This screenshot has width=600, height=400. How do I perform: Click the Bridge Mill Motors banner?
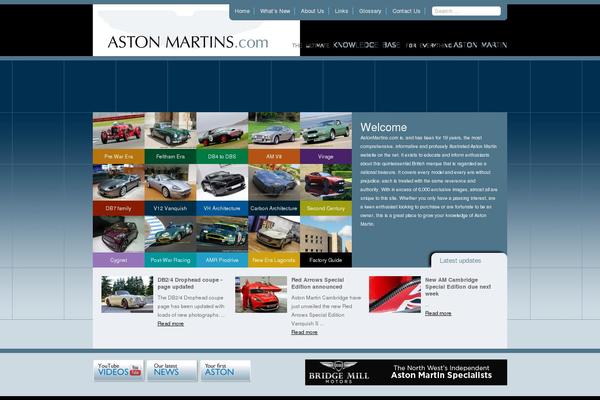[406, 372]
